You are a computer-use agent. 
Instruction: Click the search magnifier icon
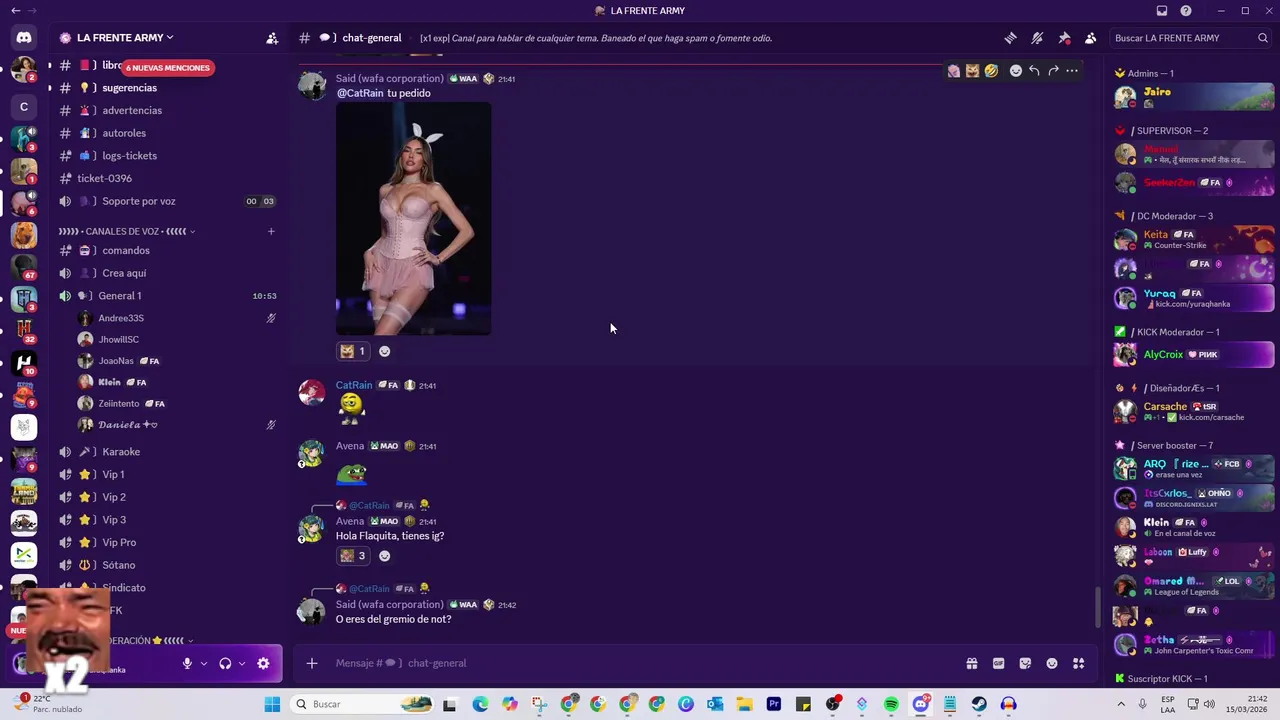click(x=1263, y=38)
